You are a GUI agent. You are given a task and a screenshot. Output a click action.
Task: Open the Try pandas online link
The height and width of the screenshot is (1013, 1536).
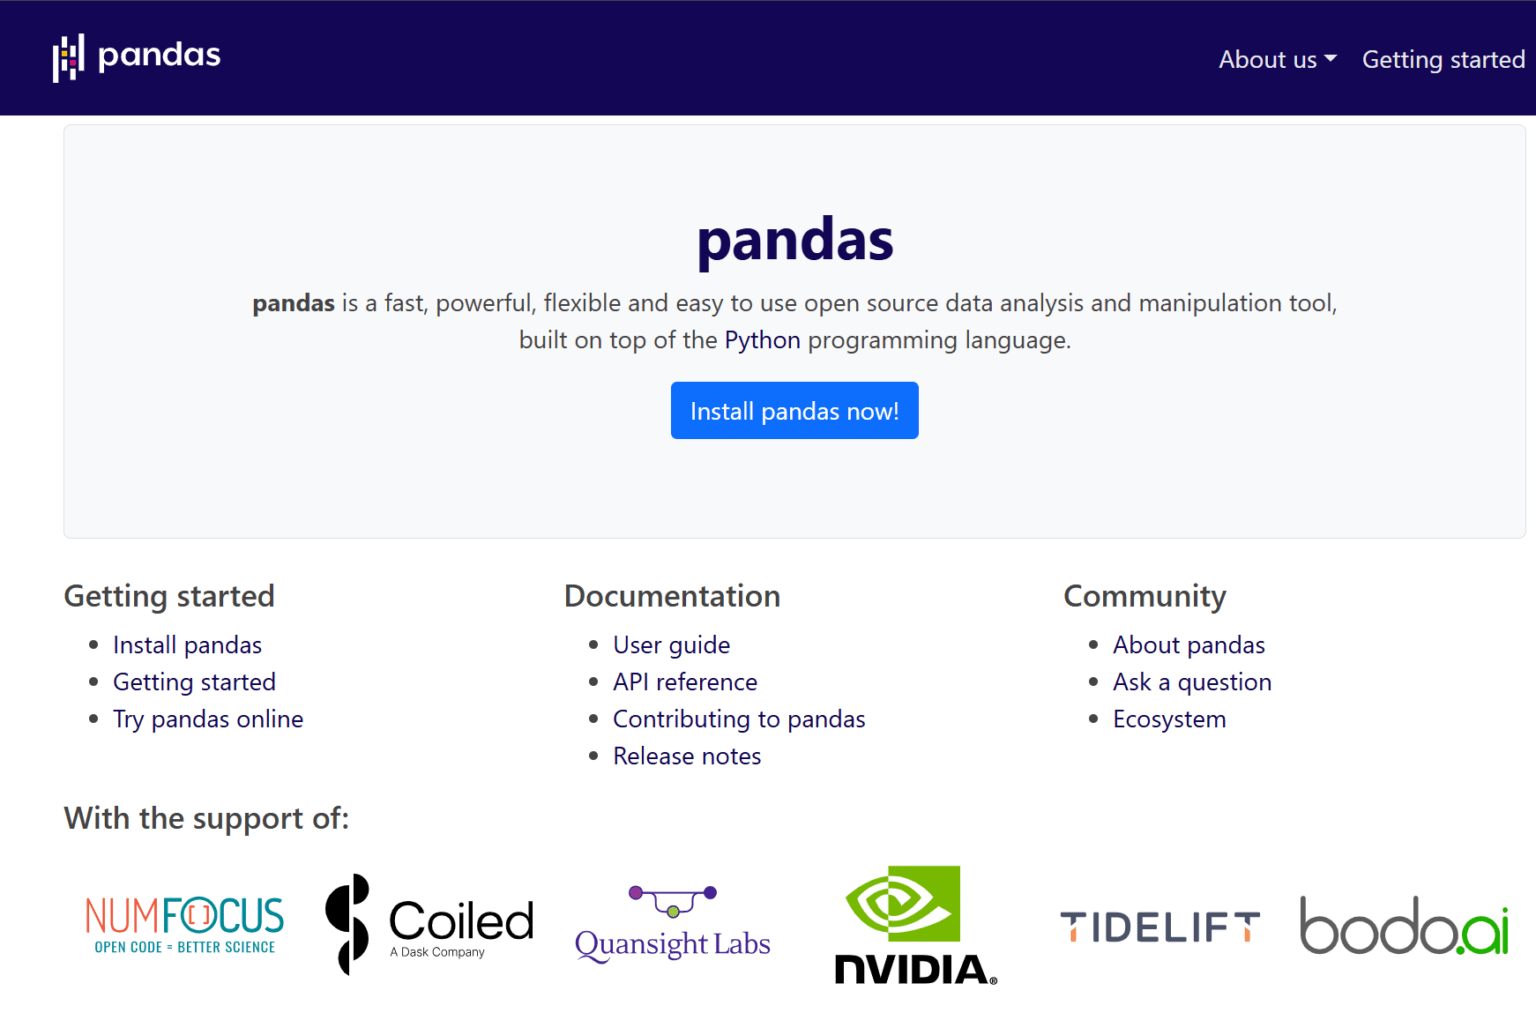(x=208, y=719)
